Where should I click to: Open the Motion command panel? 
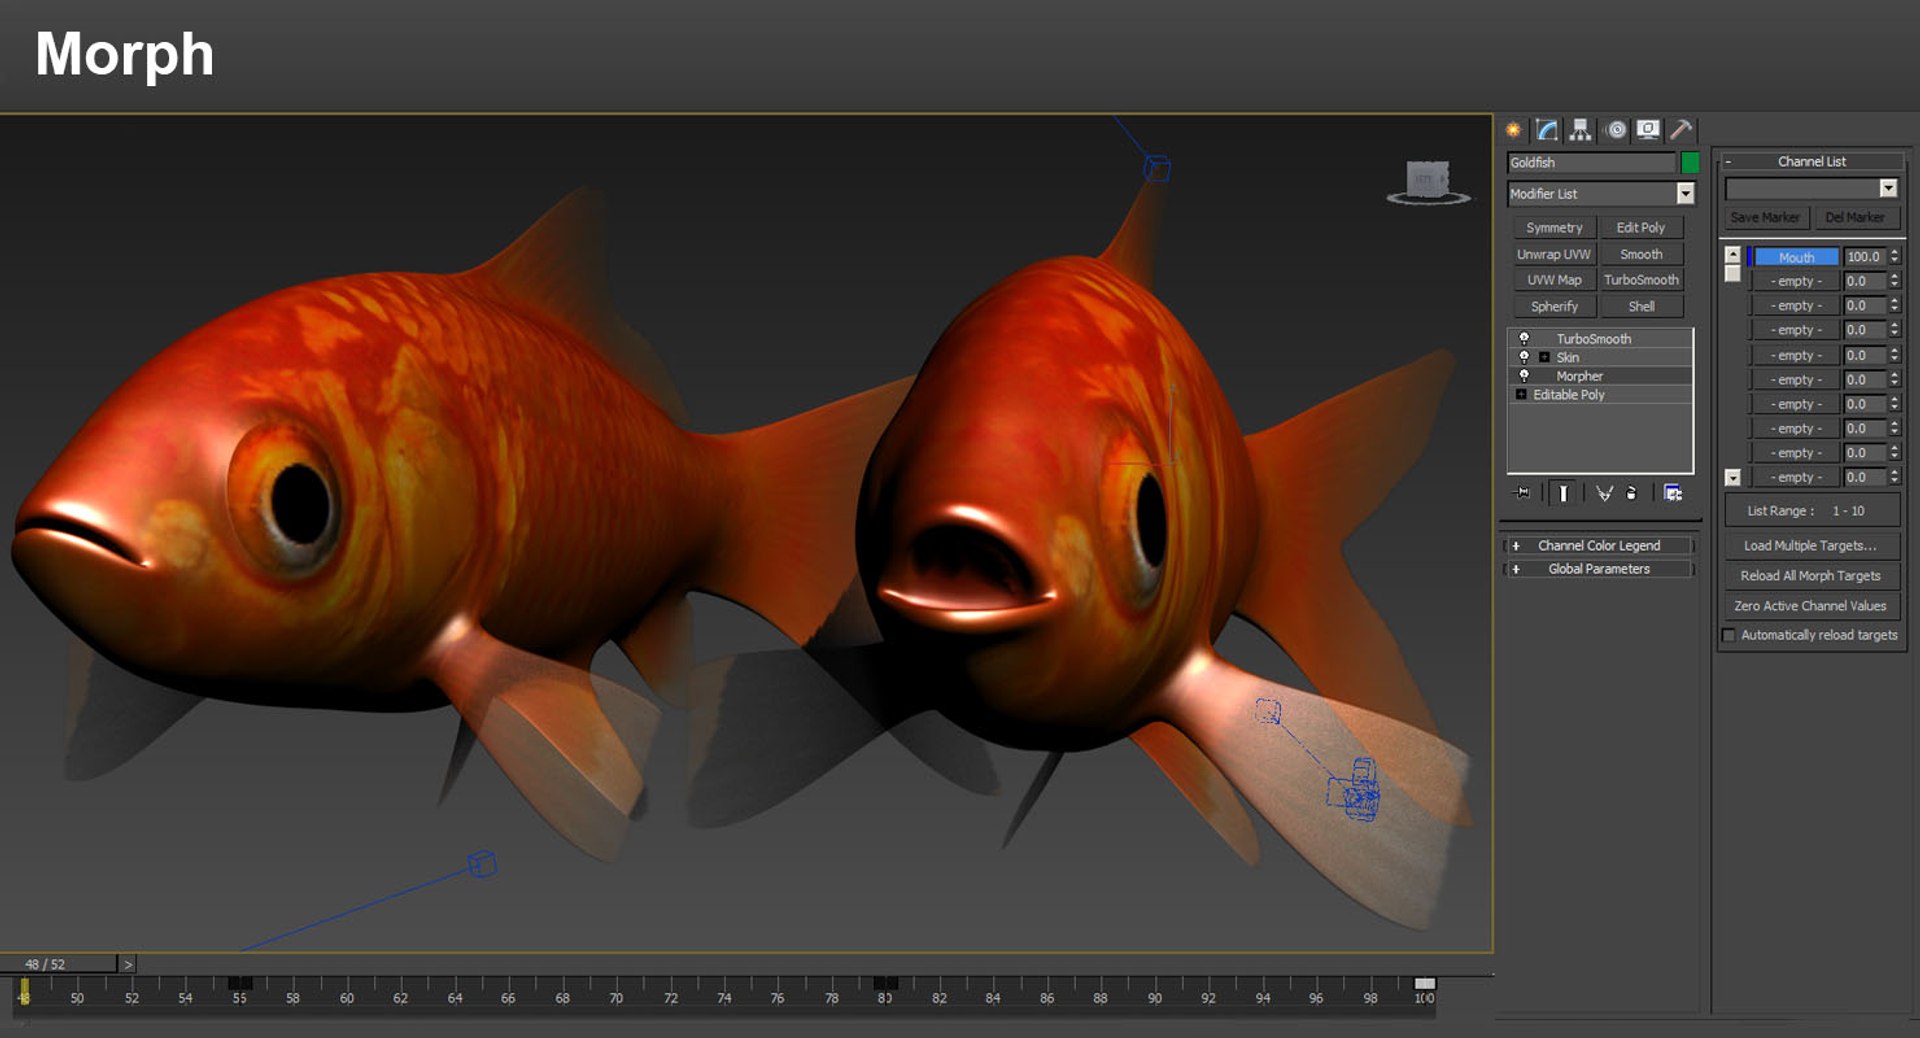1615,130
